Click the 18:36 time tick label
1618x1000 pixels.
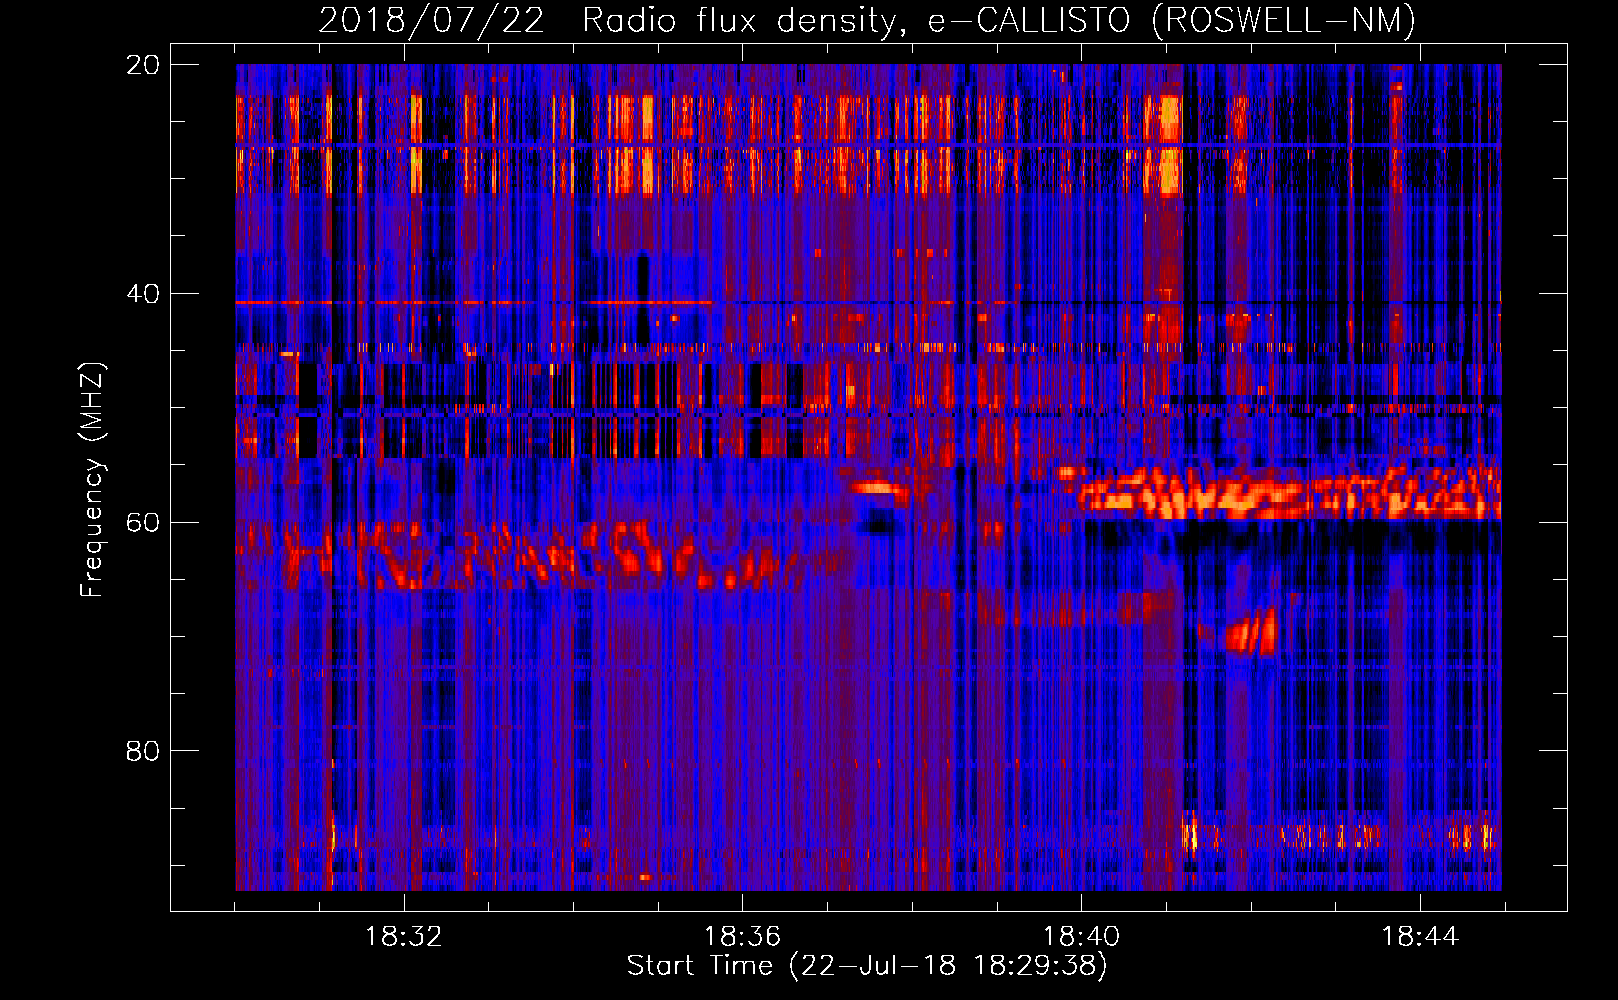coord(742,937)
